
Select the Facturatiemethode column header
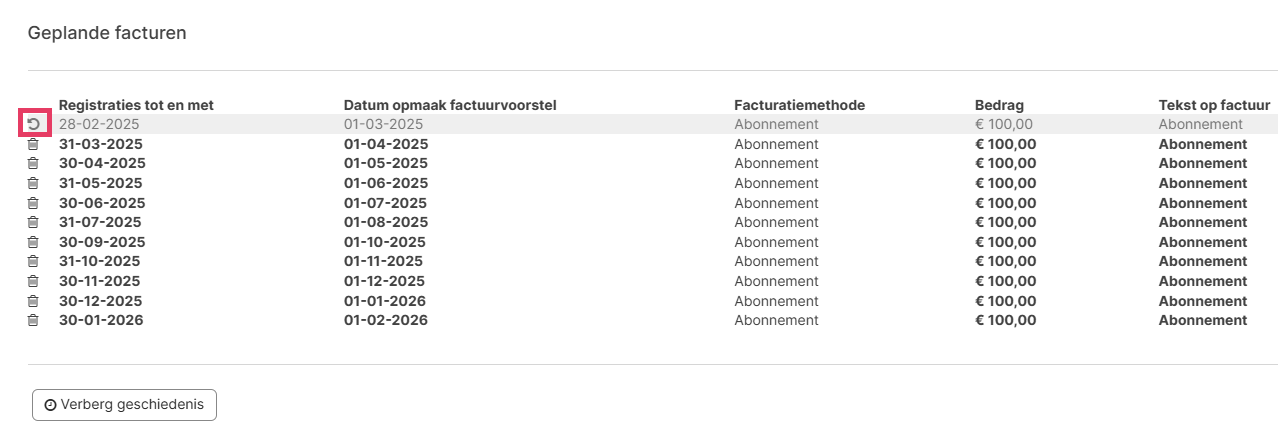[x=799, y=105]
